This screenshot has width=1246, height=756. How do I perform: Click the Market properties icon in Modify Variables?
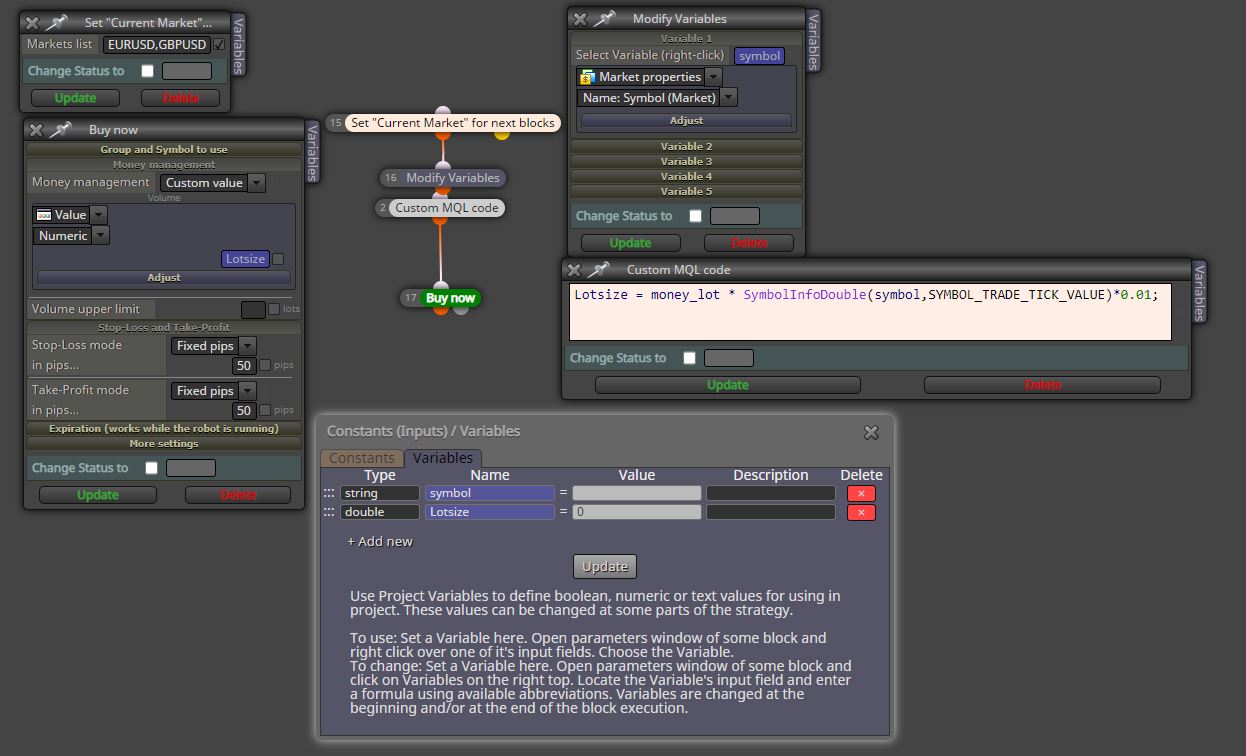(x=587, y=77)
